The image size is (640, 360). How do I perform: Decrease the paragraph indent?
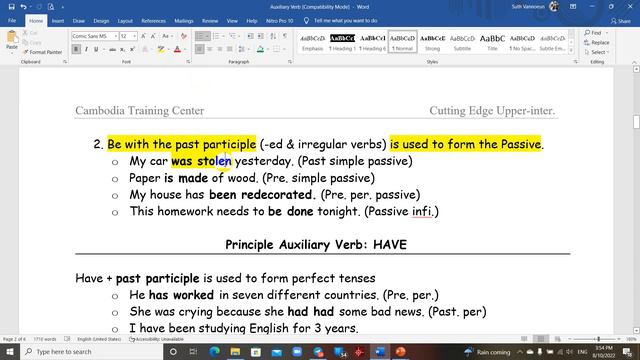click(x=251, y=36)
